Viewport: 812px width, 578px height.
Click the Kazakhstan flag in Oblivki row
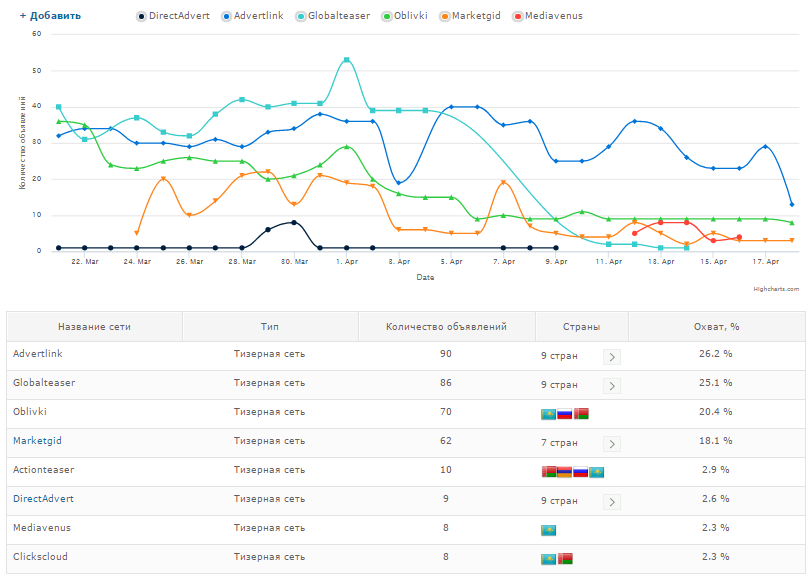pos(548,414)
